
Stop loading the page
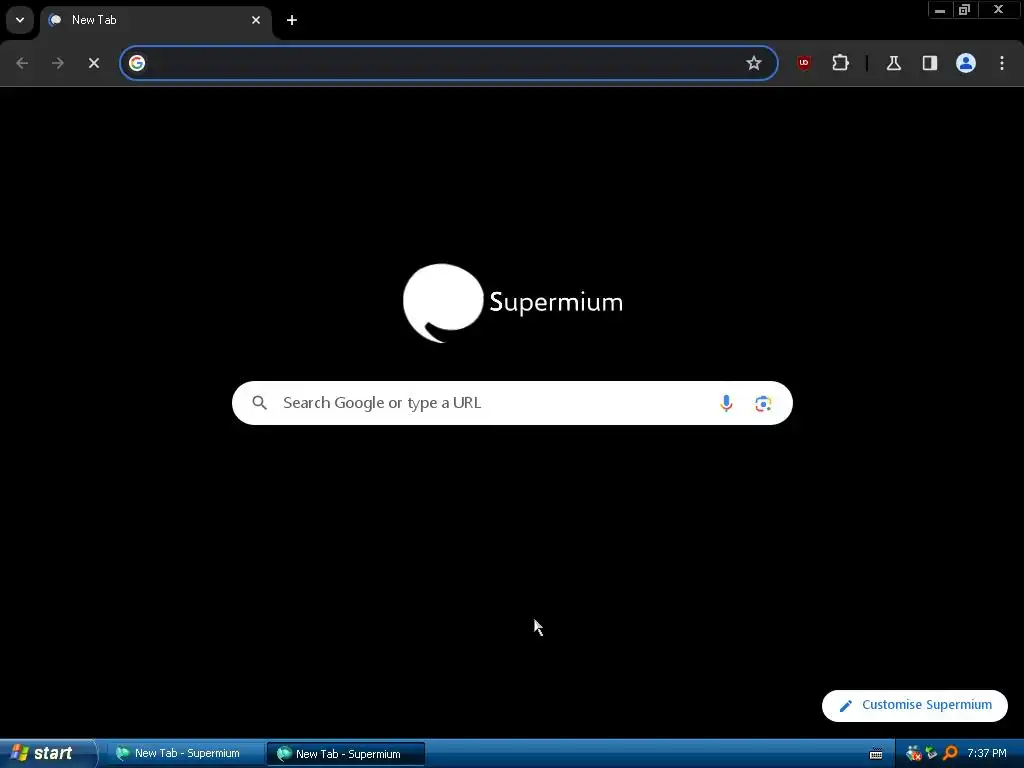pos(94,63)
